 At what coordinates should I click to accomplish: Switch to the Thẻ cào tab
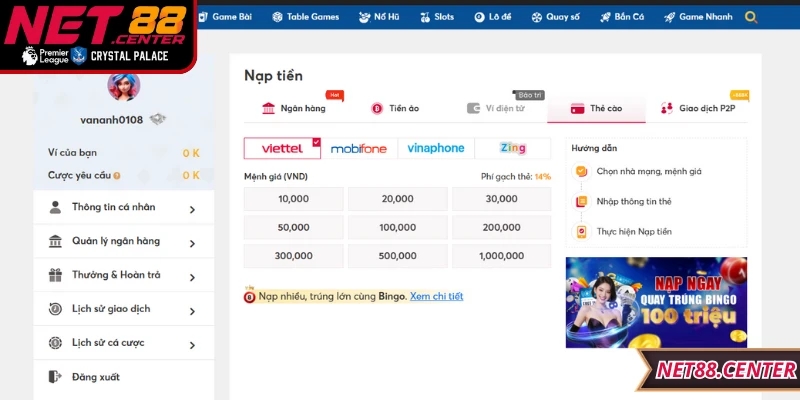pos(596,108)
